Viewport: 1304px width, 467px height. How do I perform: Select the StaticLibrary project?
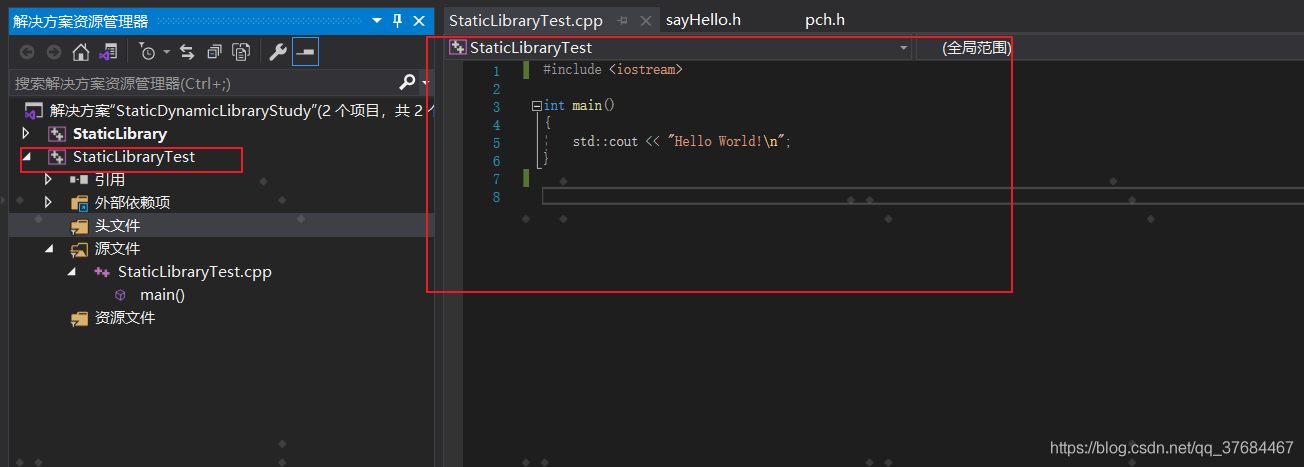pyautogui.click(x=120, y=134)
